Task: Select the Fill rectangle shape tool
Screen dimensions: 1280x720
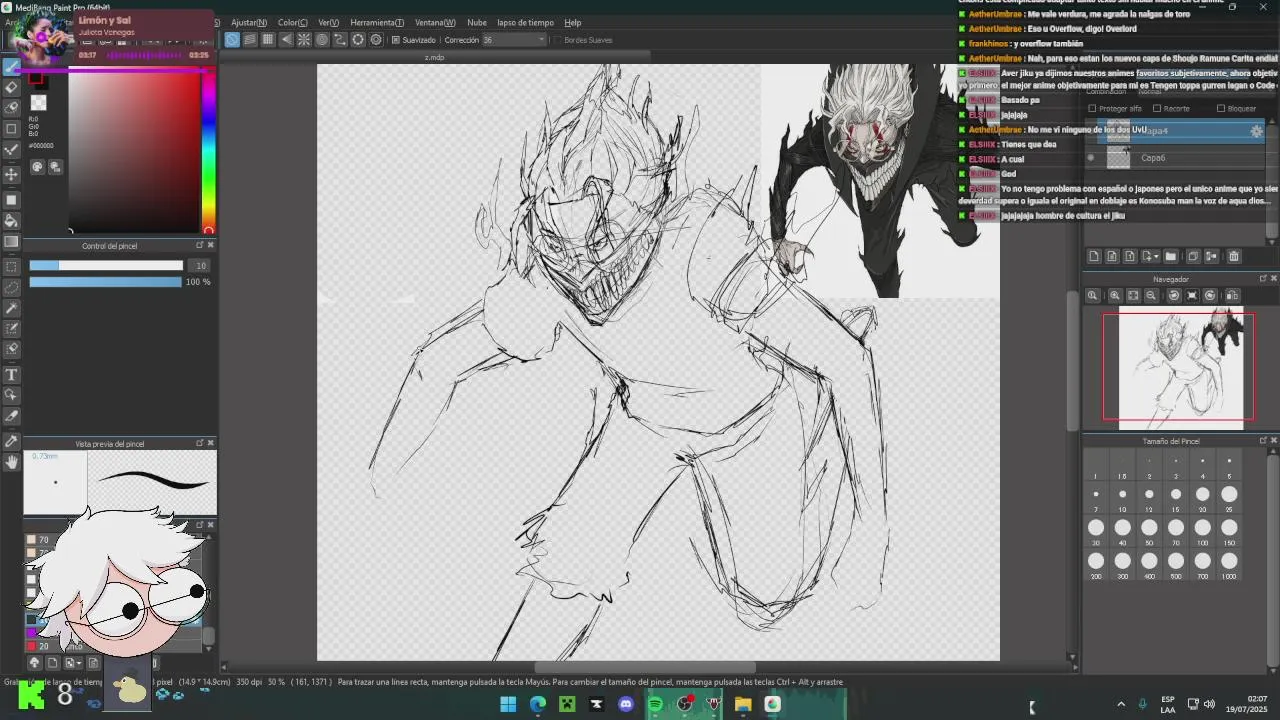Action: point(12,199)
